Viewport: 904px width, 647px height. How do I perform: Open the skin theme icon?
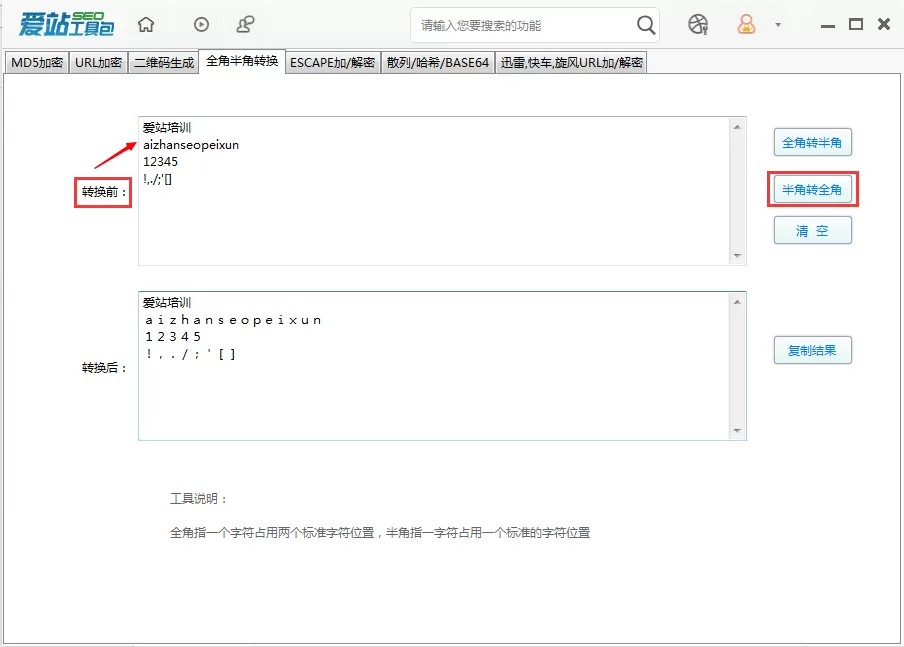[x=698, y=24]
